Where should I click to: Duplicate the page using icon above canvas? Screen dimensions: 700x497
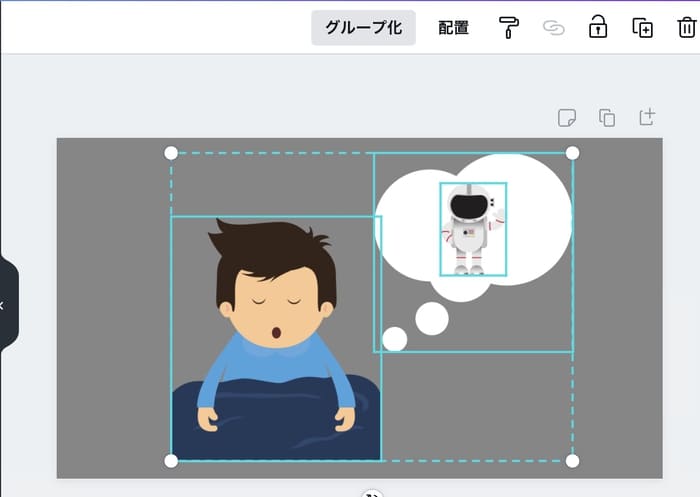click(x=607, y=118)
